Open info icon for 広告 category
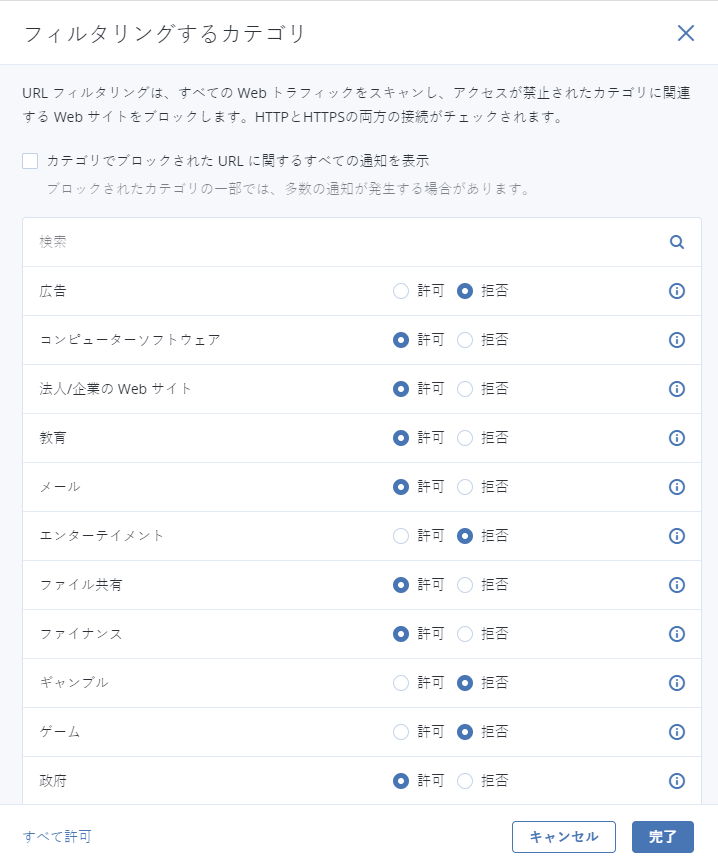The width and height of the screenshot is (718, 863). (x=676, y=291)
